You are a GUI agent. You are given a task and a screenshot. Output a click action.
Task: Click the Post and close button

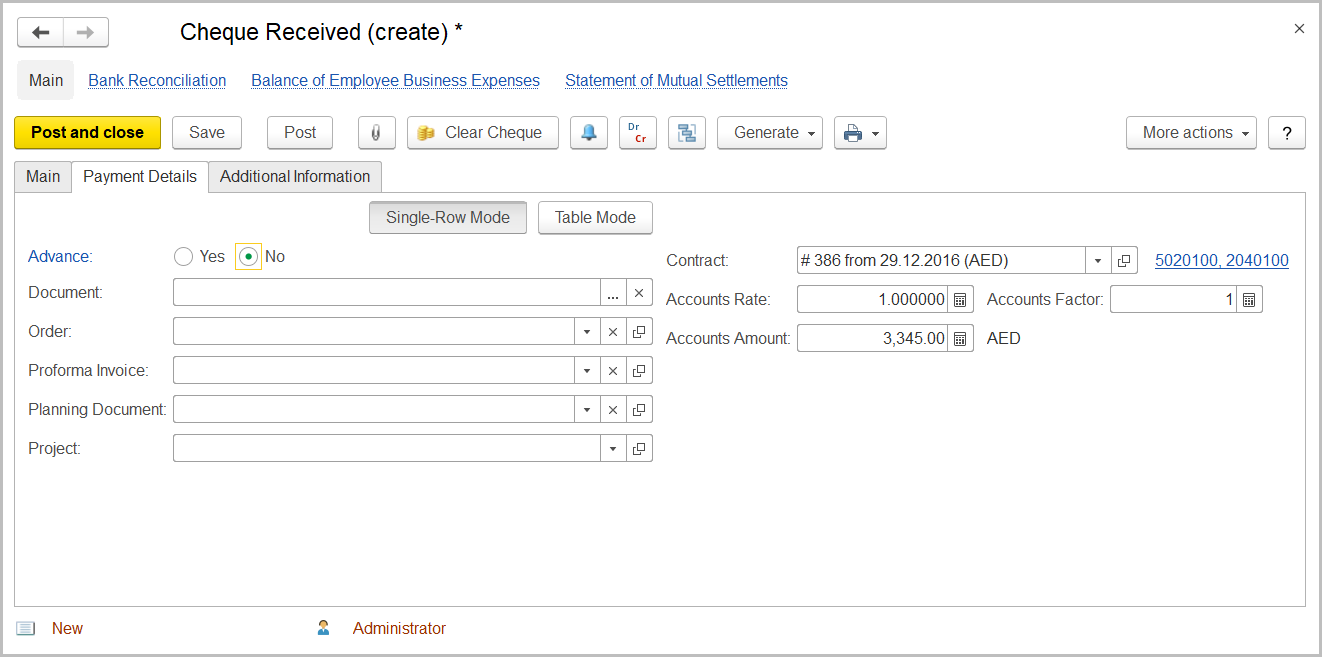click(x=87, y=132)
